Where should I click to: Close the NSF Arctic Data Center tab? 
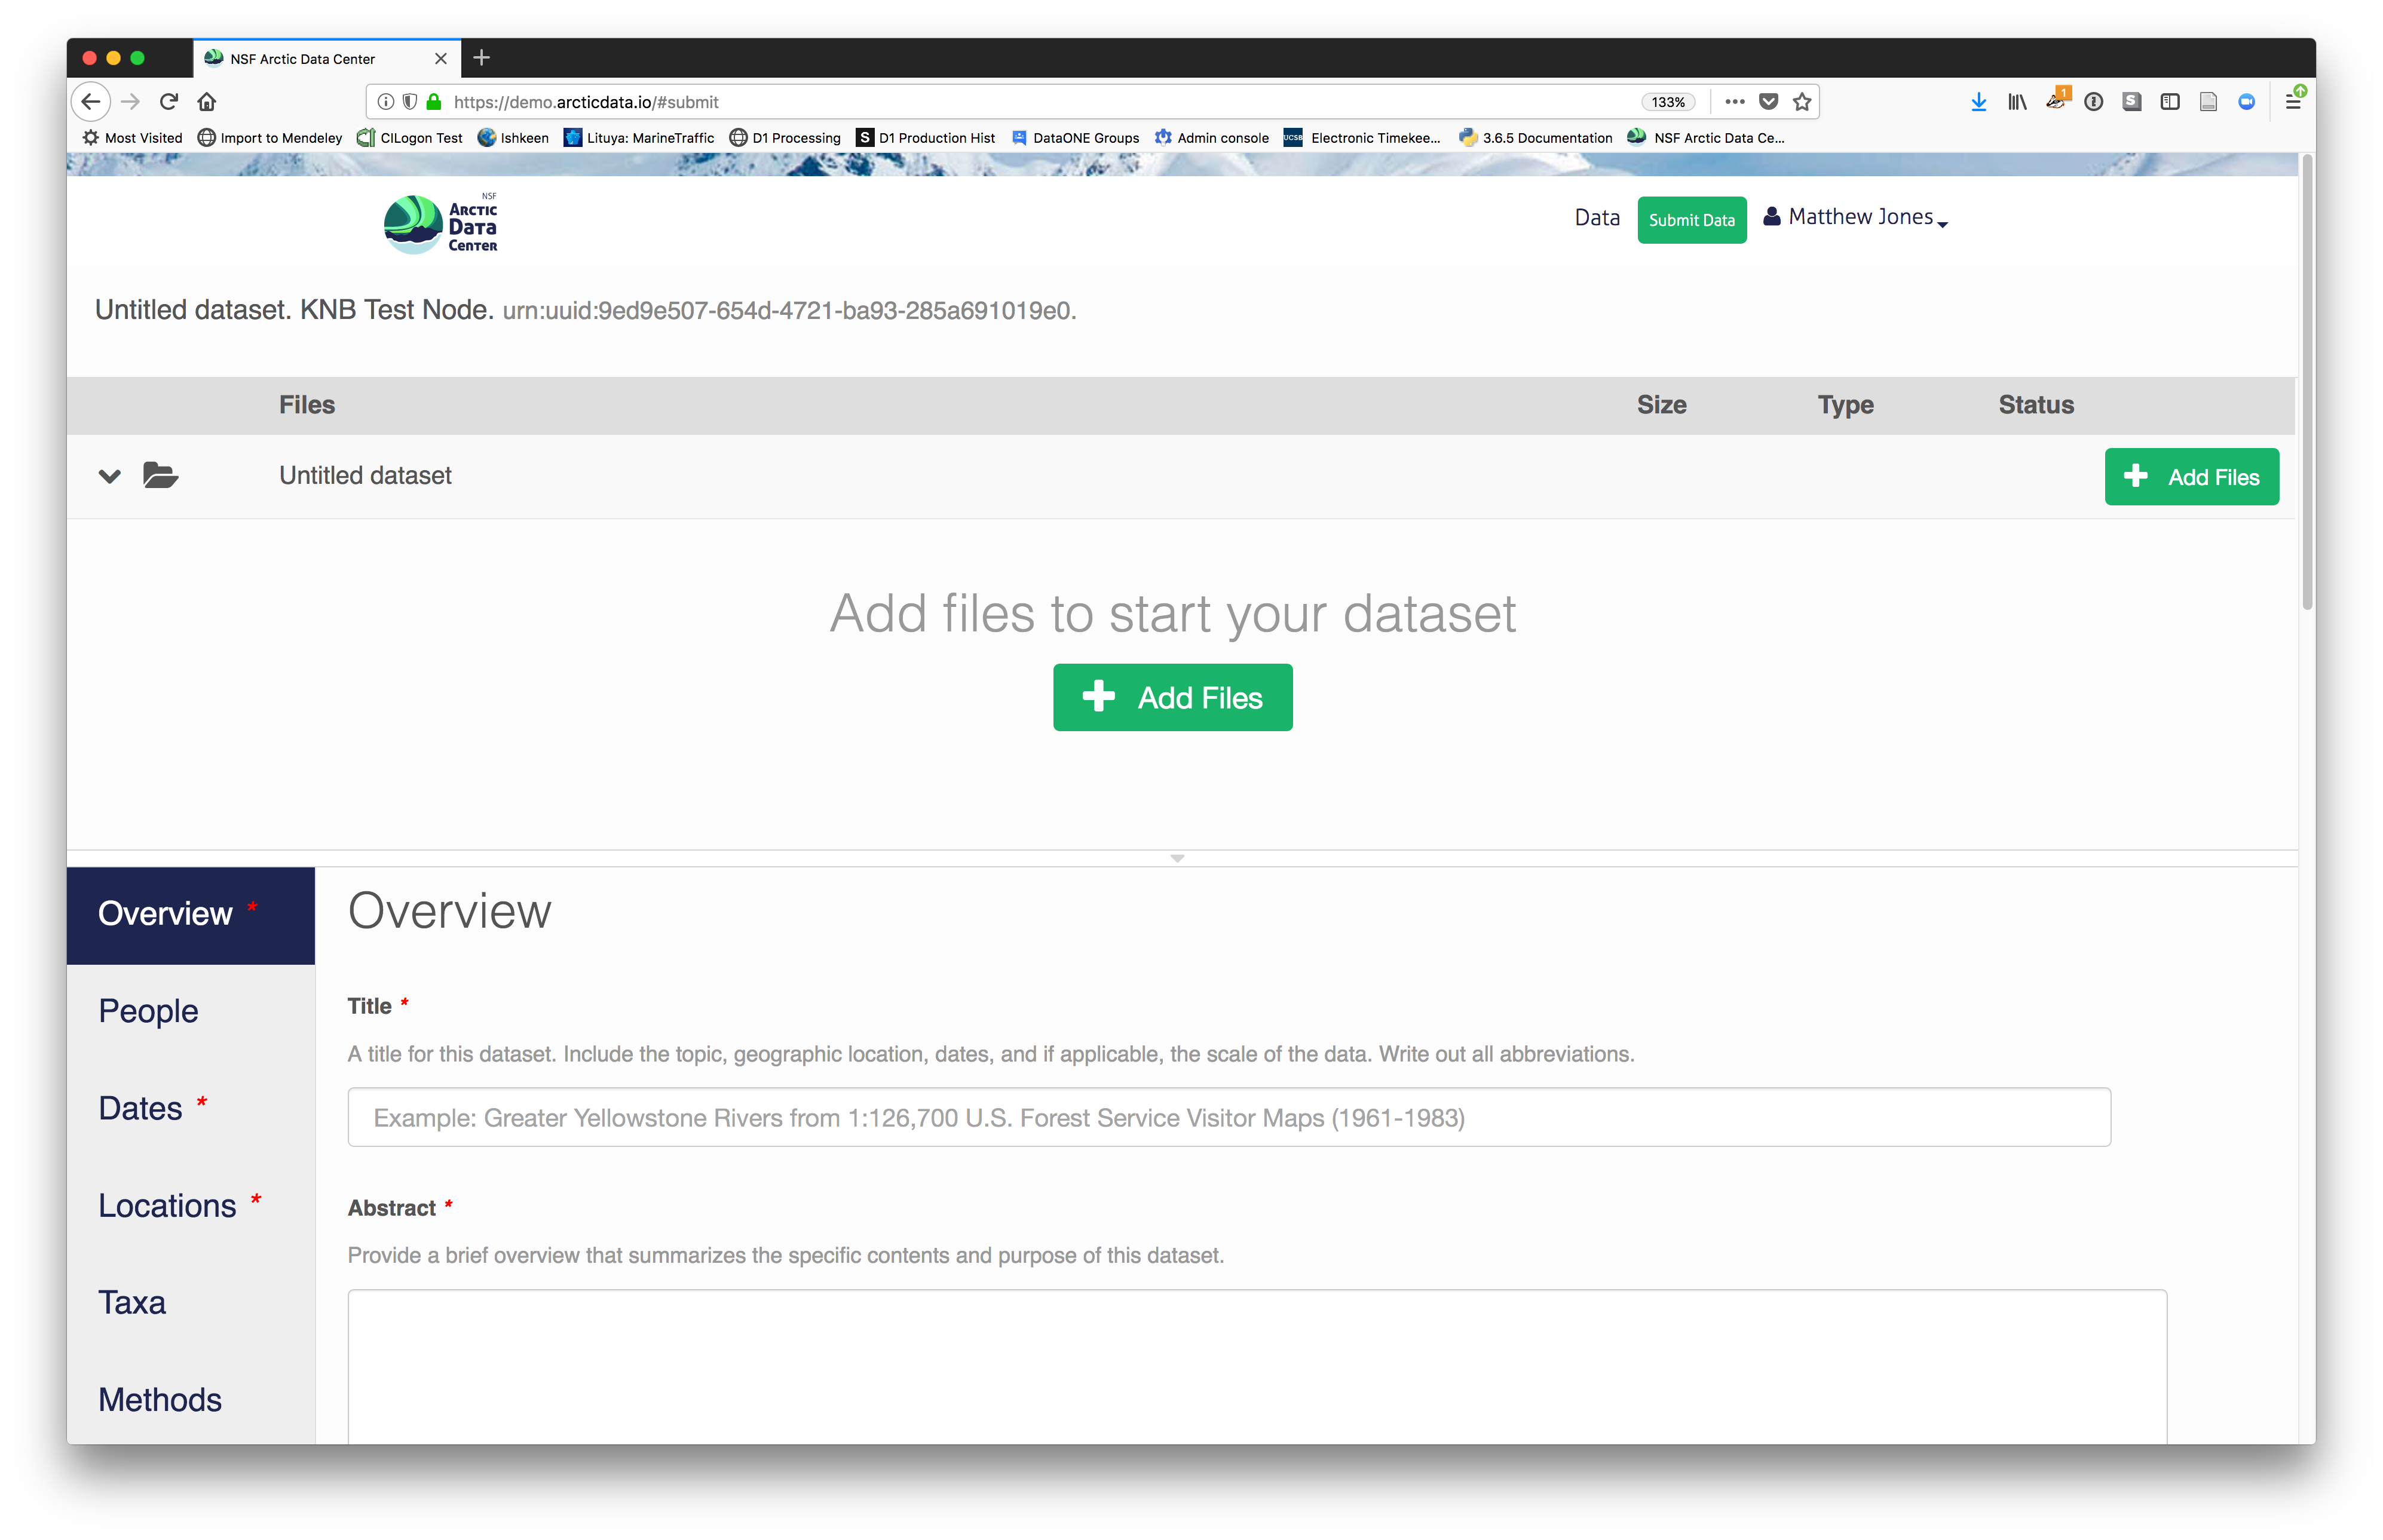[441, 59]
